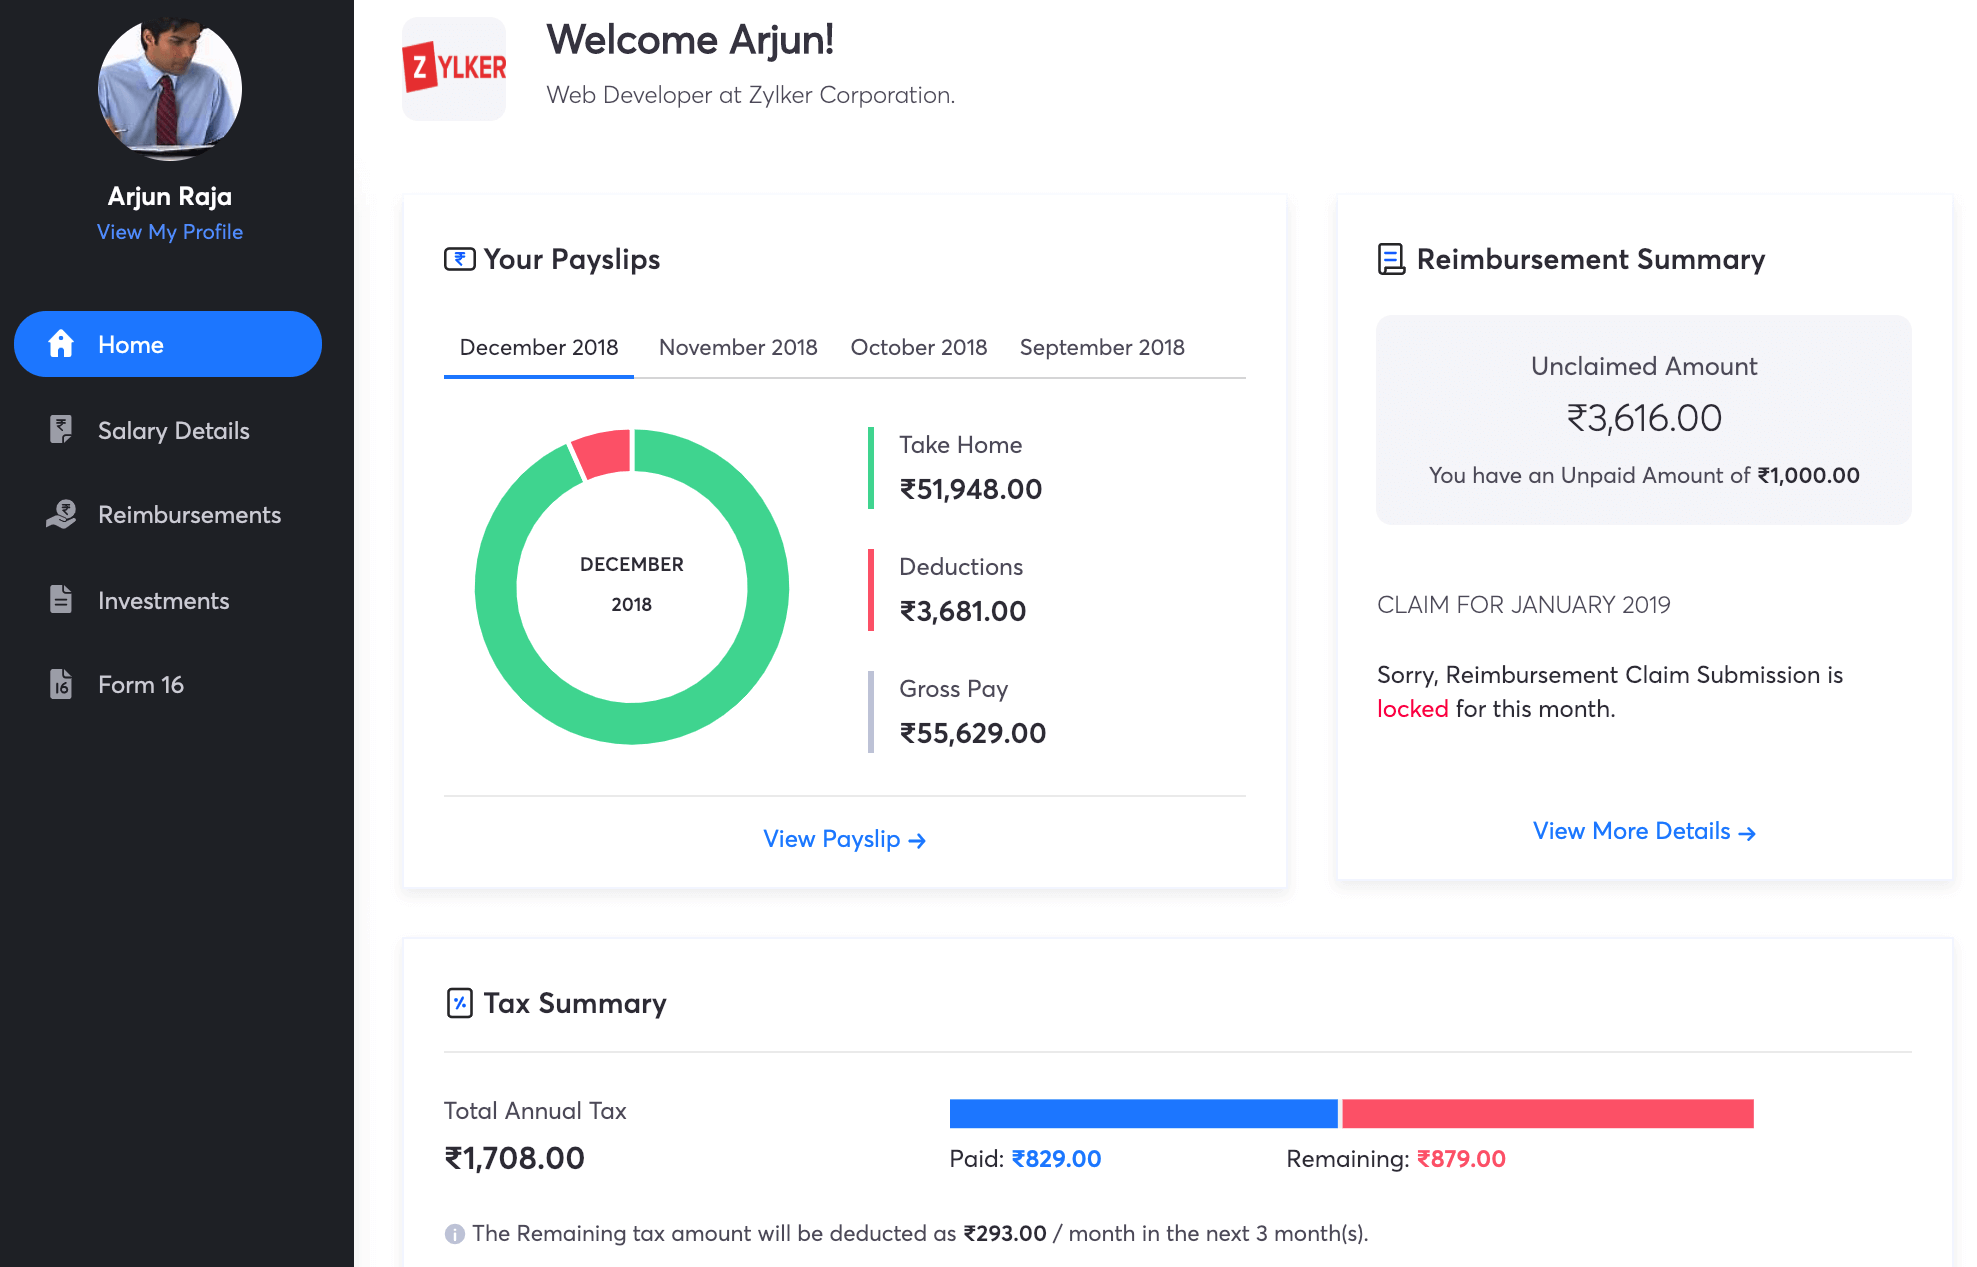Click the Tax Summary percent icon
This screenshot has width=1977, height=1267.
coord(459,1003)
